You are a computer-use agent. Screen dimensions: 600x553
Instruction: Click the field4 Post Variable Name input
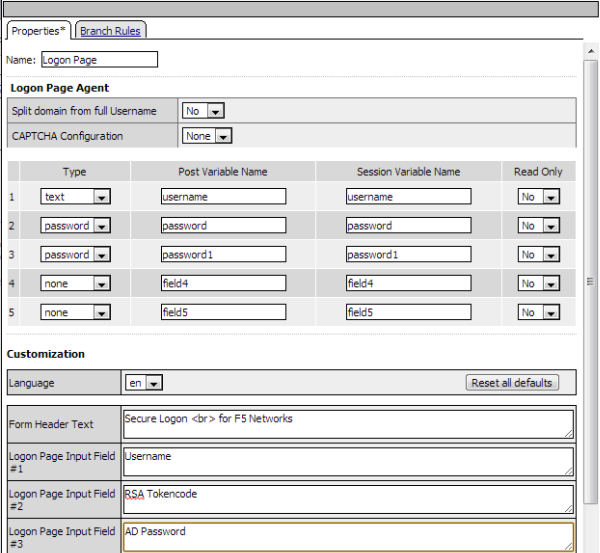point(223,284)
